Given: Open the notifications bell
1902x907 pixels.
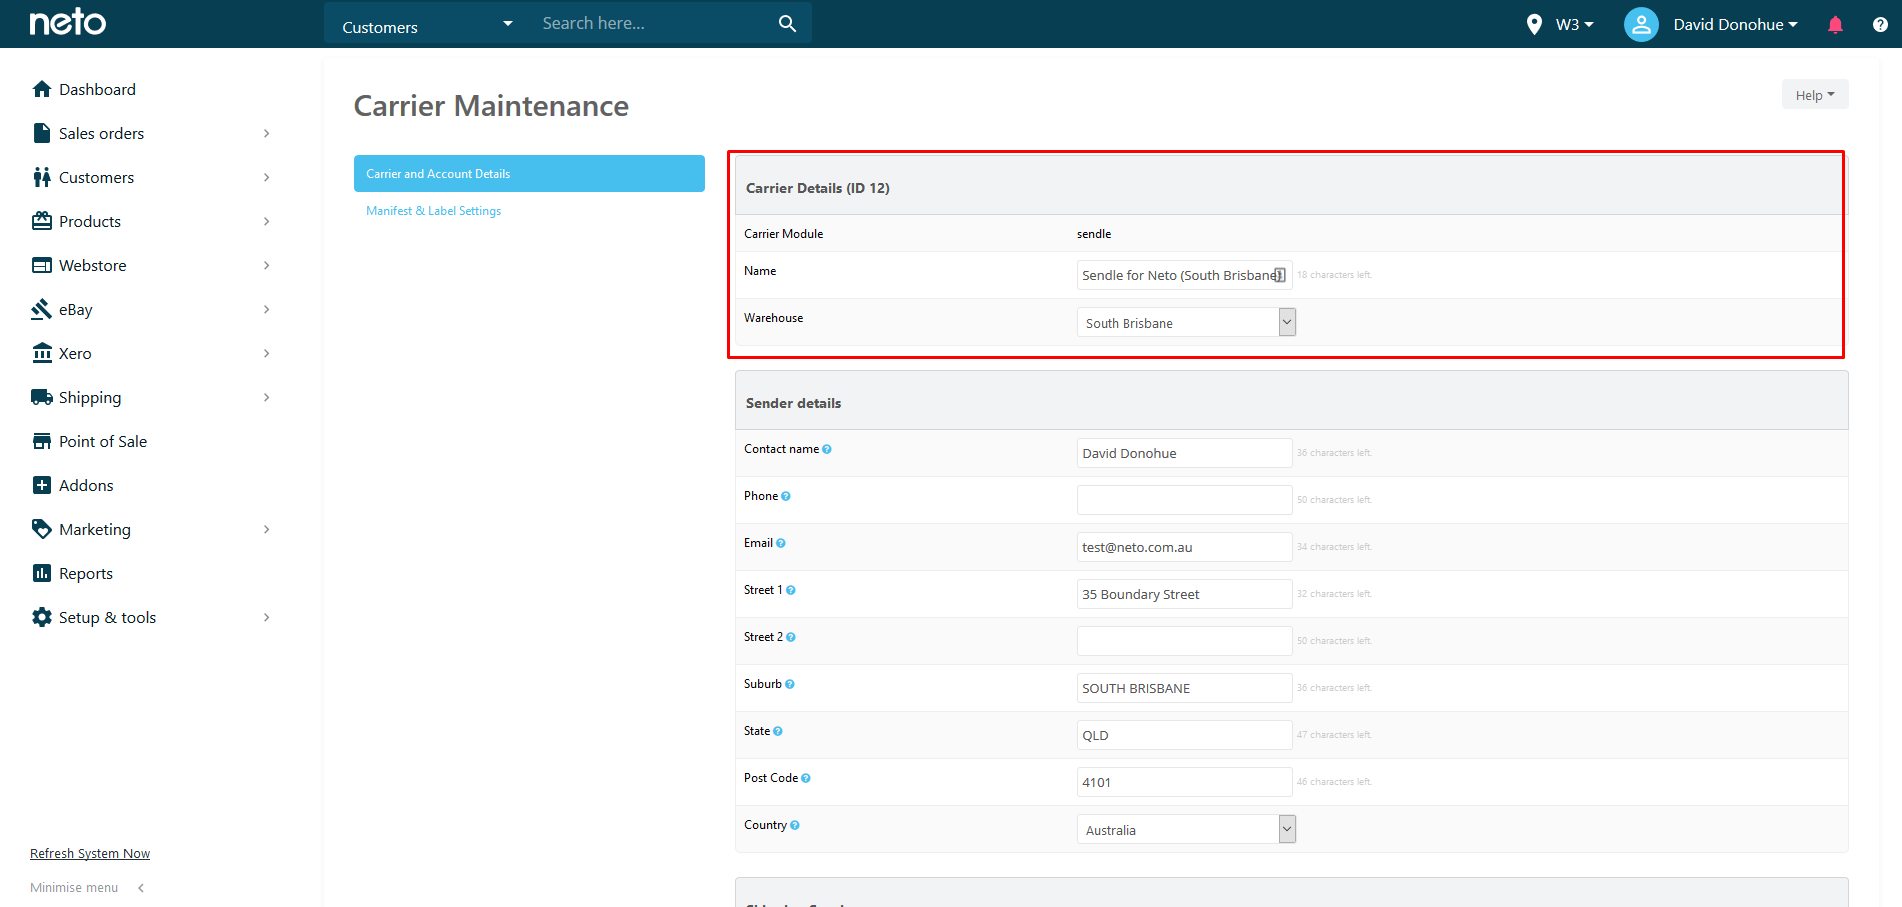Looking at the screenshot, I should 1835,24.
